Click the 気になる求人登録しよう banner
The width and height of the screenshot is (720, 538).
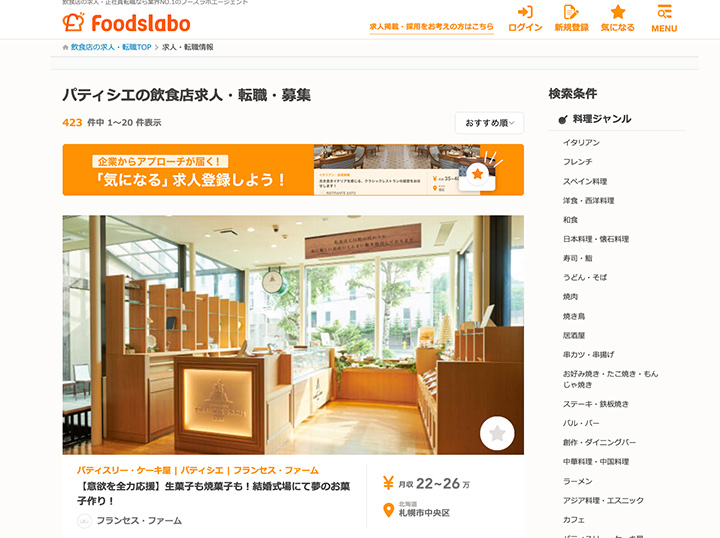point(293,170)
